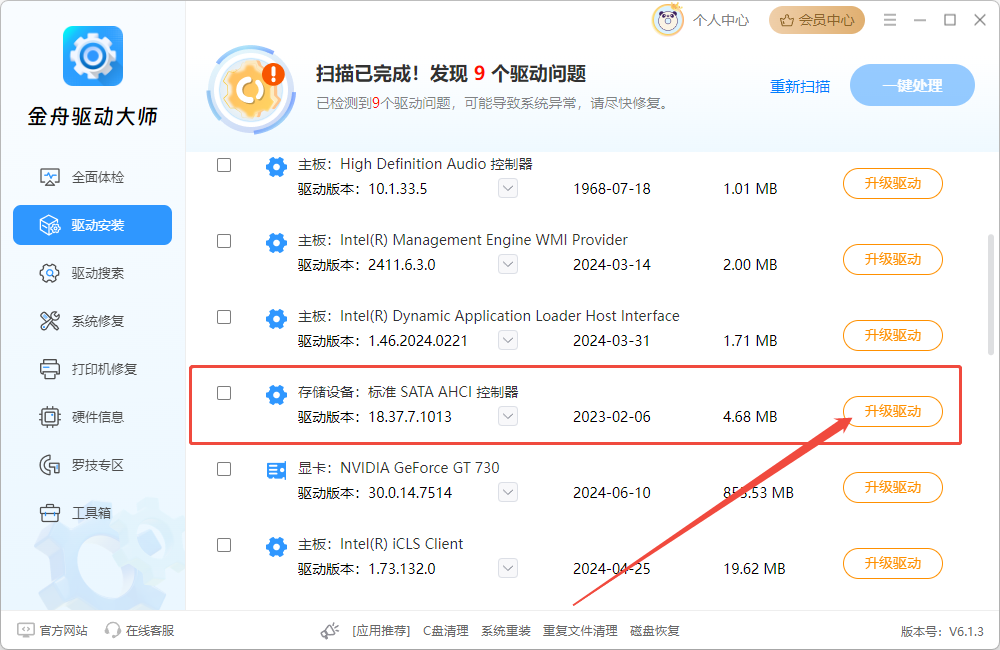Click the 工具箱 toolbox icon in sidebar
This screenshot has height=650, width=1000.
(50, 512)
